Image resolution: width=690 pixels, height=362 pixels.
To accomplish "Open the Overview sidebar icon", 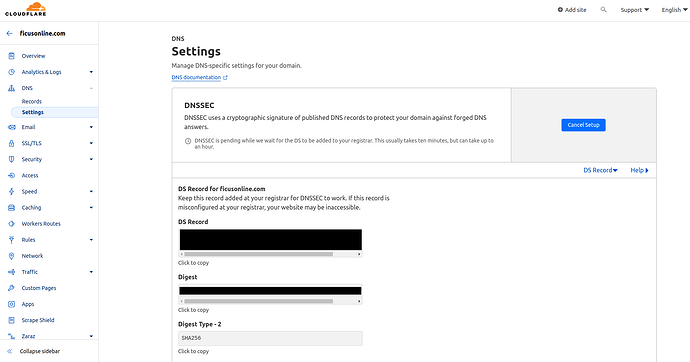I will [11, 56].
